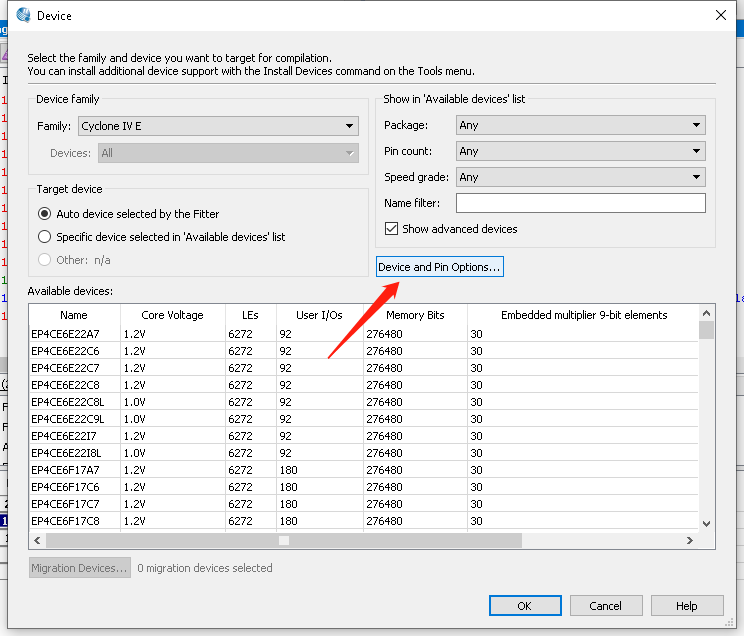Click the Quartus Device dialog title icon
This screenshot has height=636, width=744.
tap(23, 15)
